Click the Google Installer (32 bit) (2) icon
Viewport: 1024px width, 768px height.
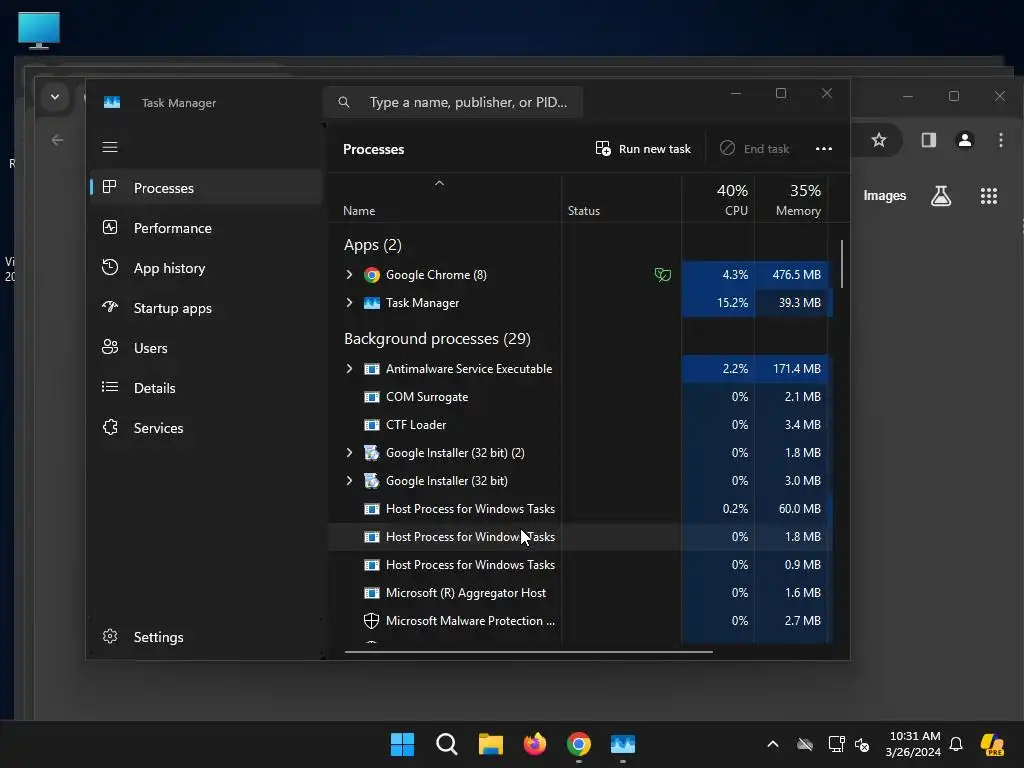372,453
